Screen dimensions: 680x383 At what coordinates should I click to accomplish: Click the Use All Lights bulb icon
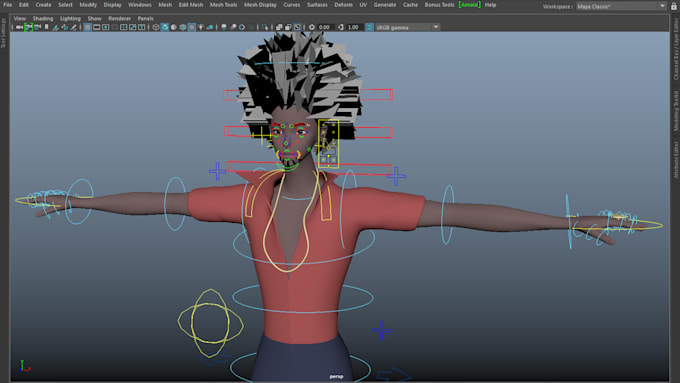coord(200,27)
